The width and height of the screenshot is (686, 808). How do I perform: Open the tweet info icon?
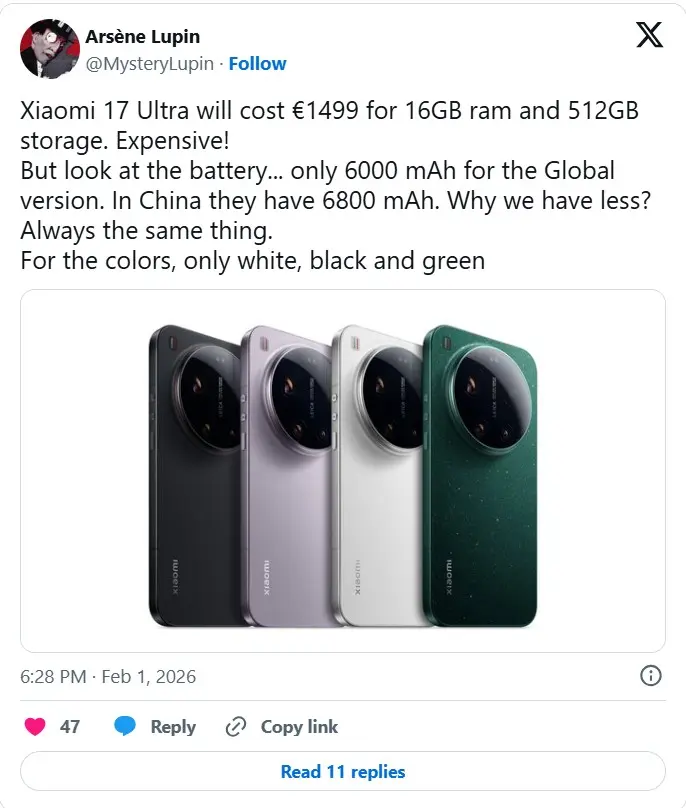tap(650, 676)
